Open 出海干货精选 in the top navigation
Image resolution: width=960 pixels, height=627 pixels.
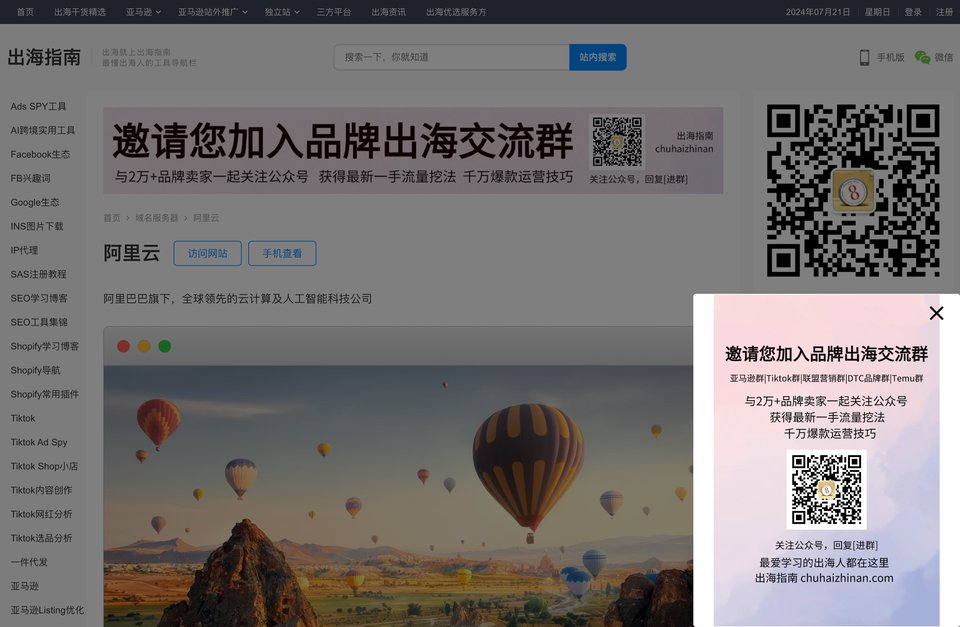click(x=80, y=12)
